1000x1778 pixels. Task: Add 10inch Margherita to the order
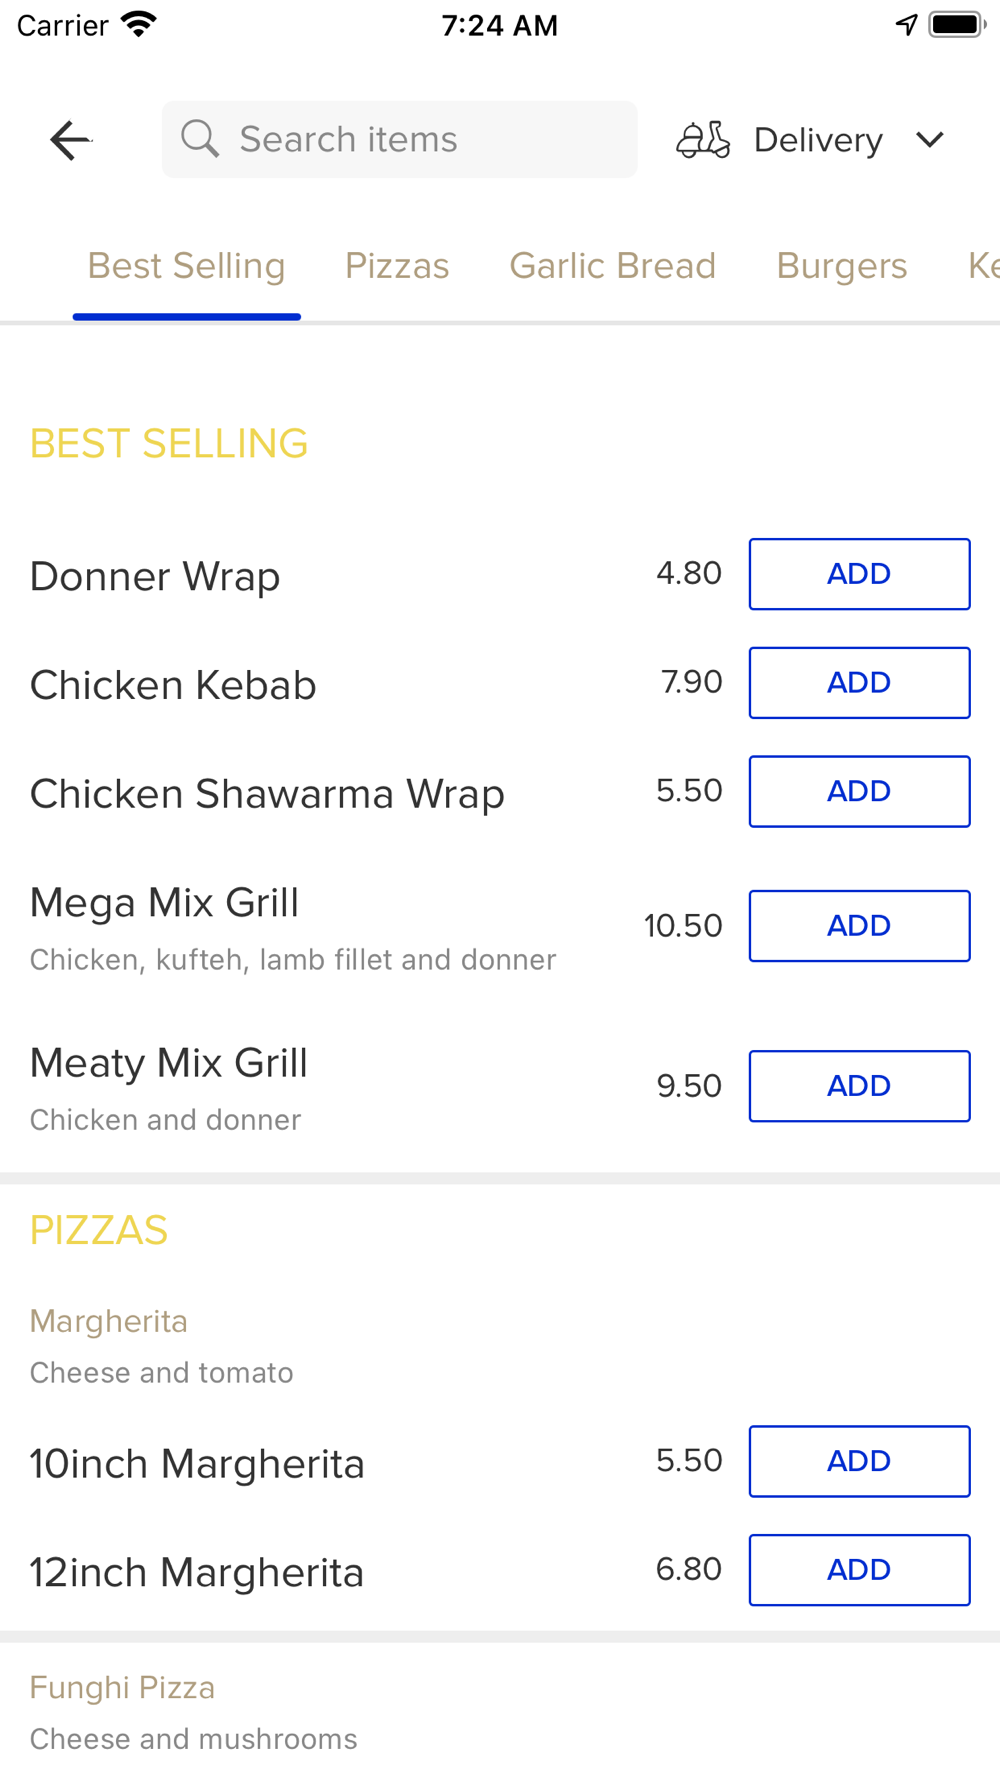pyautogui.click(x=859, y=1461)
